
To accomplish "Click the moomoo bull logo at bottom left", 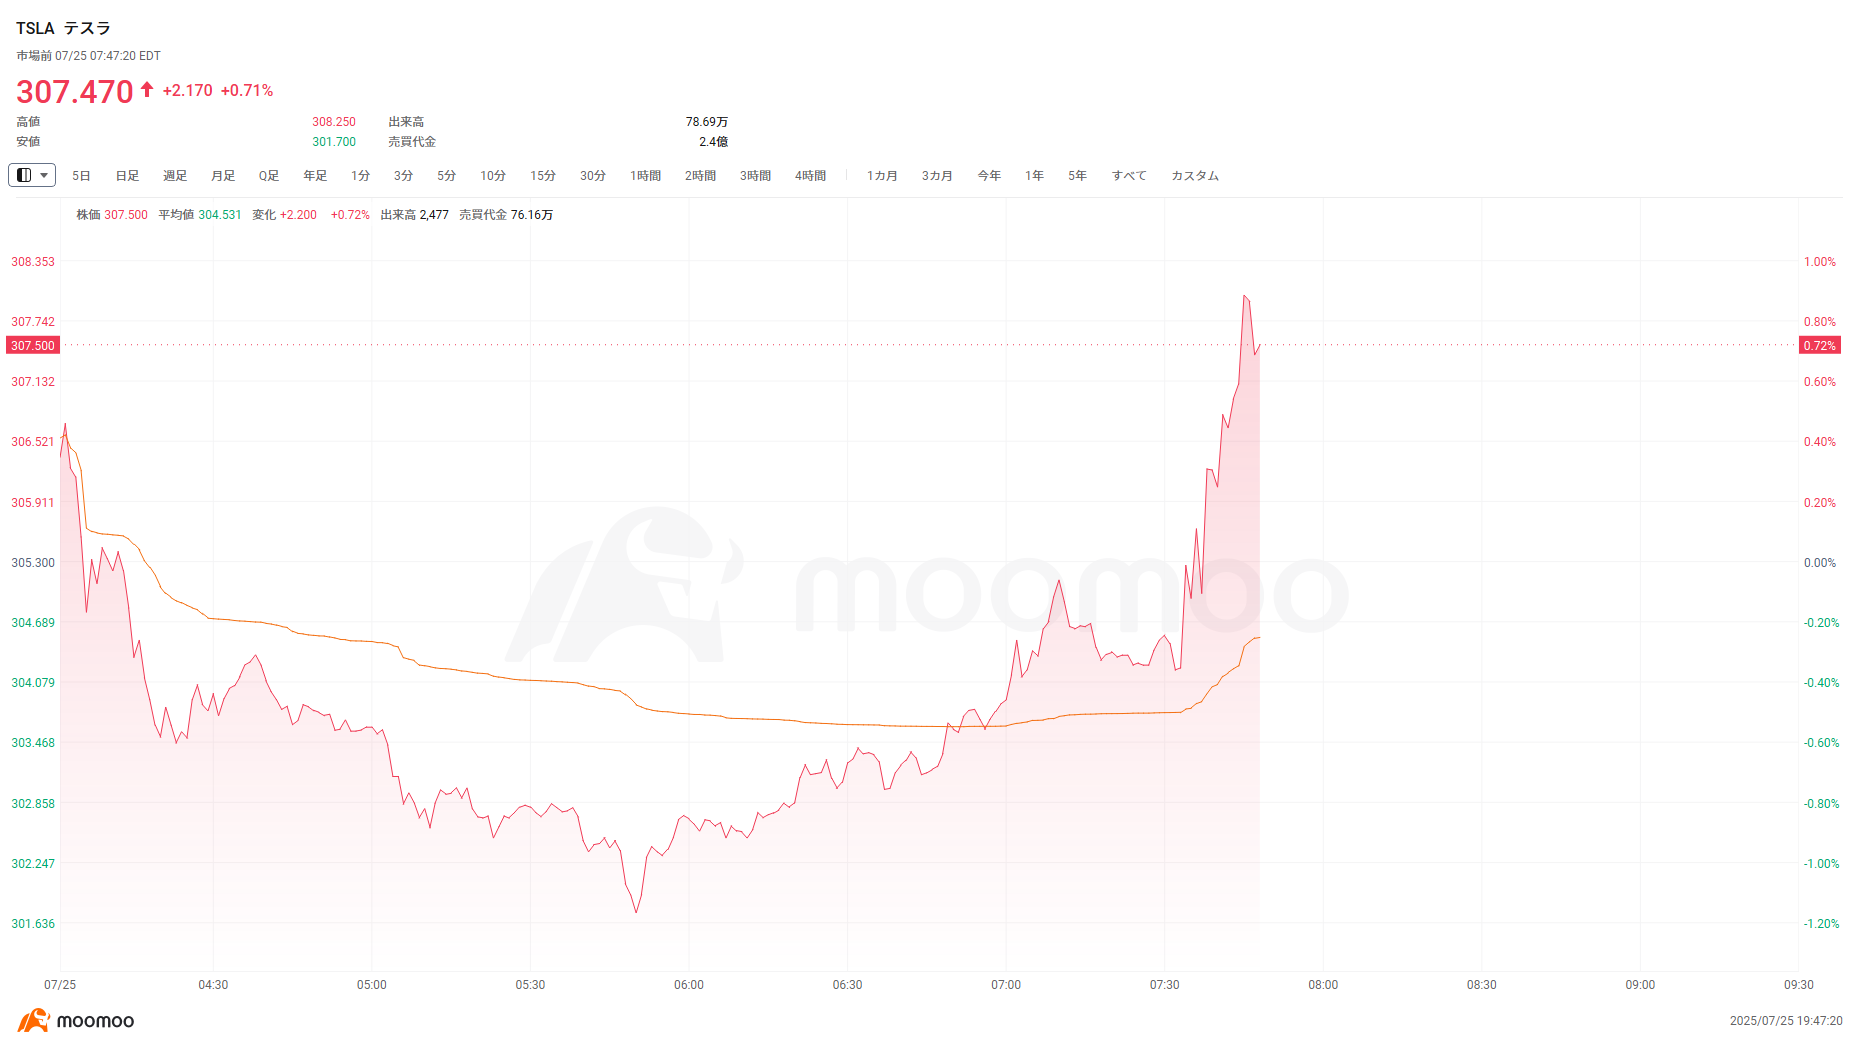I will pos(33,1020).
